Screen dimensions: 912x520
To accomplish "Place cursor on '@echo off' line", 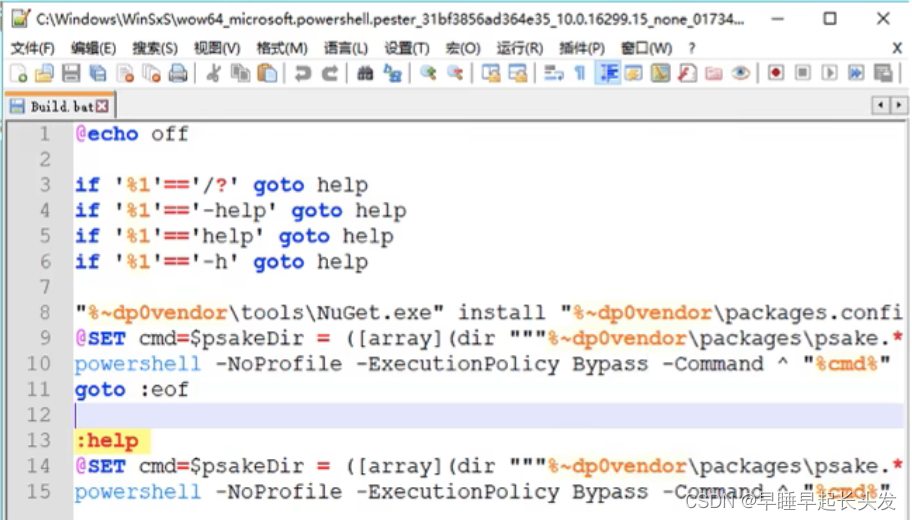I will (x=132, y=134).
